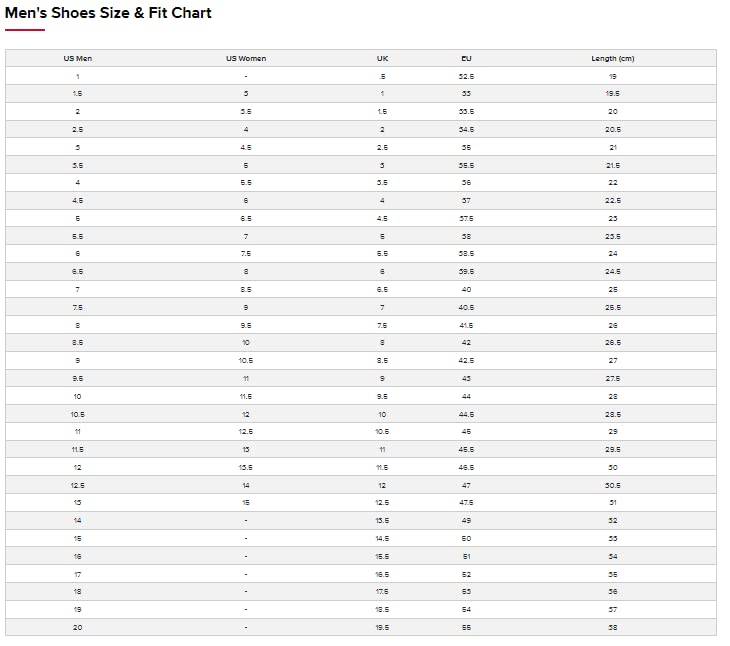Viewport: 730px width, 646px height.
Task: Click the UK size 16.5 cell
Action: coord(382,574)
